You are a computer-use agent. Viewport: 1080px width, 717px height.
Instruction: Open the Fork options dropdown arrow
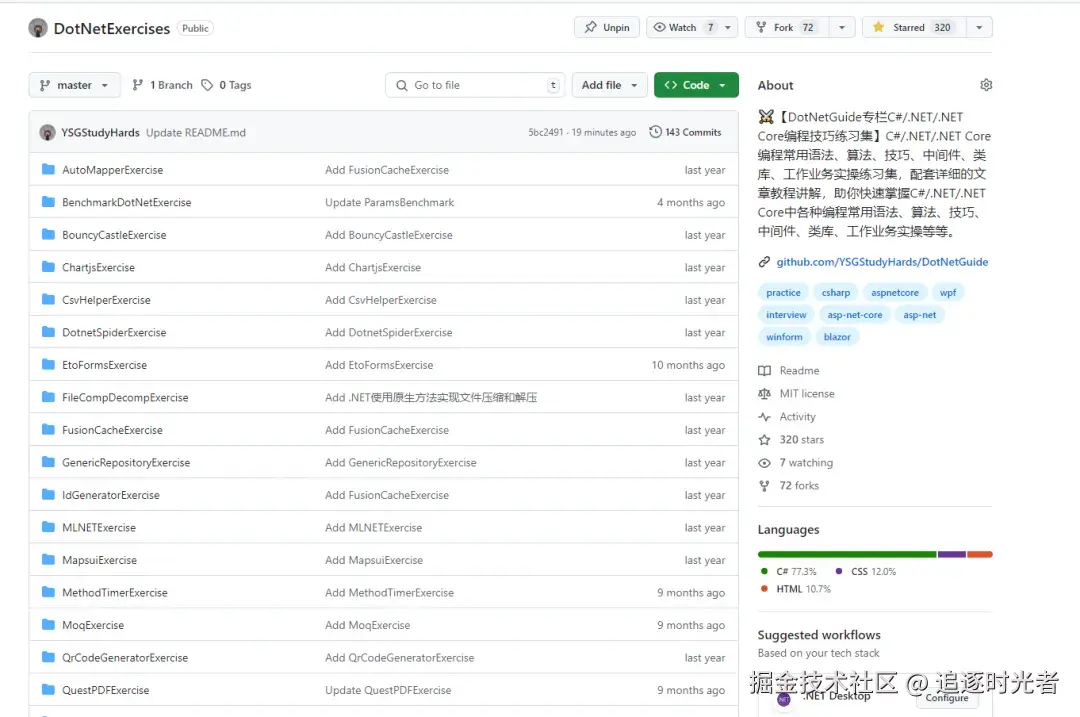(x=842, y=28)
